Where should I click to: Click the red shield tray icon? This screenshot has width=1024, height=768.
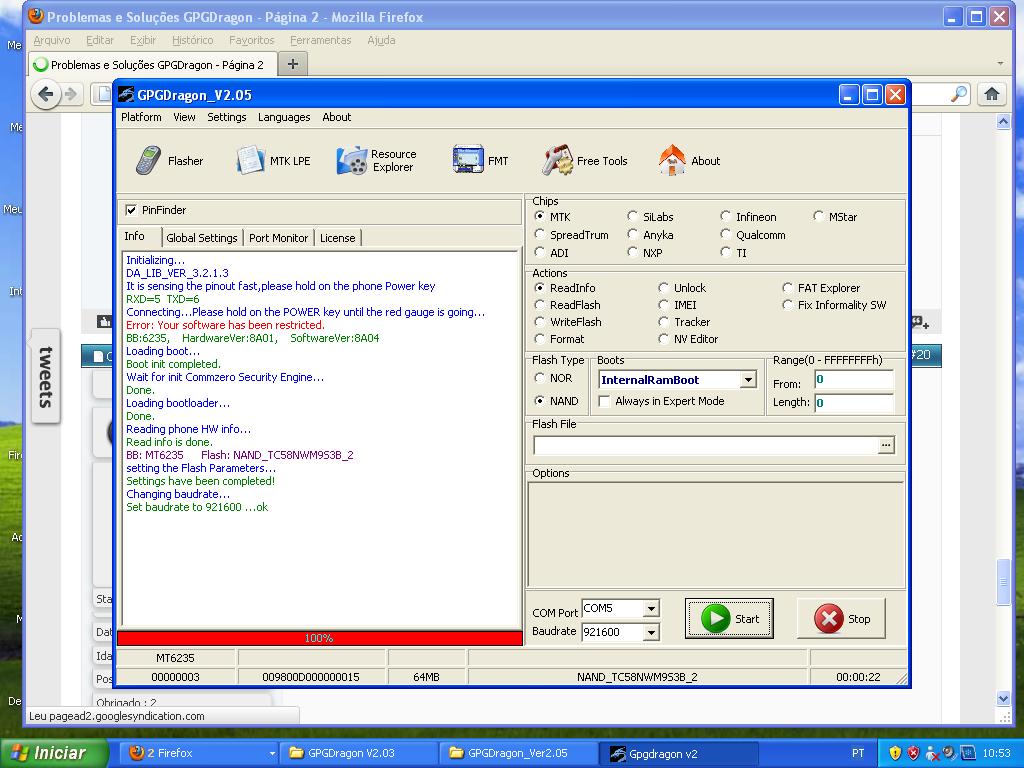(913, 753)
